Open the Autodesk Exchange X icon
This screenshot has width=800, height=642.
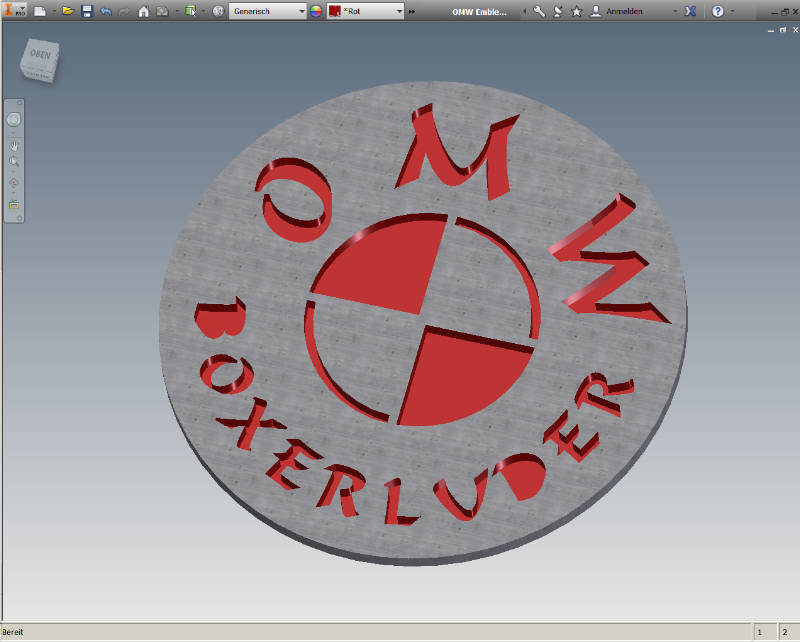click(690, 11)
